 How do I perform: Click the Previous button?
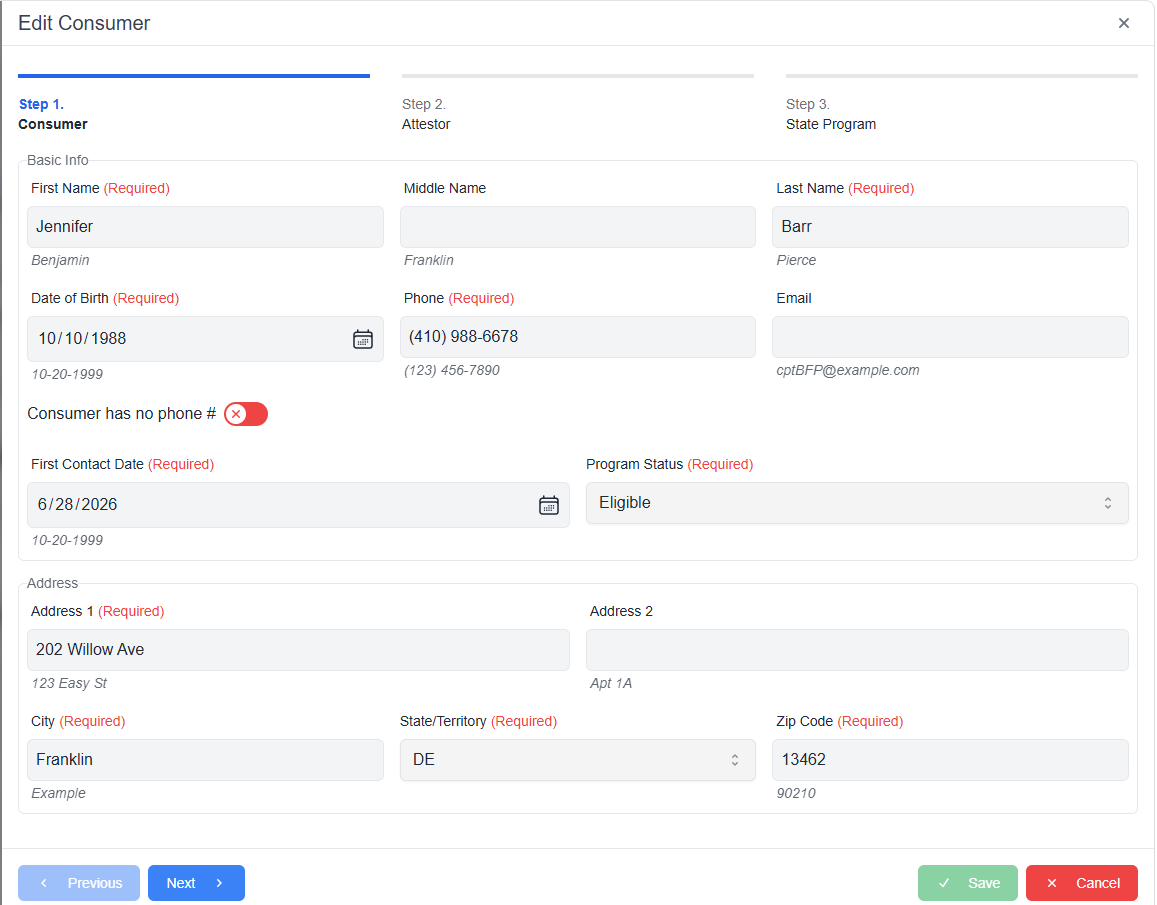click(x=79, y=883)
